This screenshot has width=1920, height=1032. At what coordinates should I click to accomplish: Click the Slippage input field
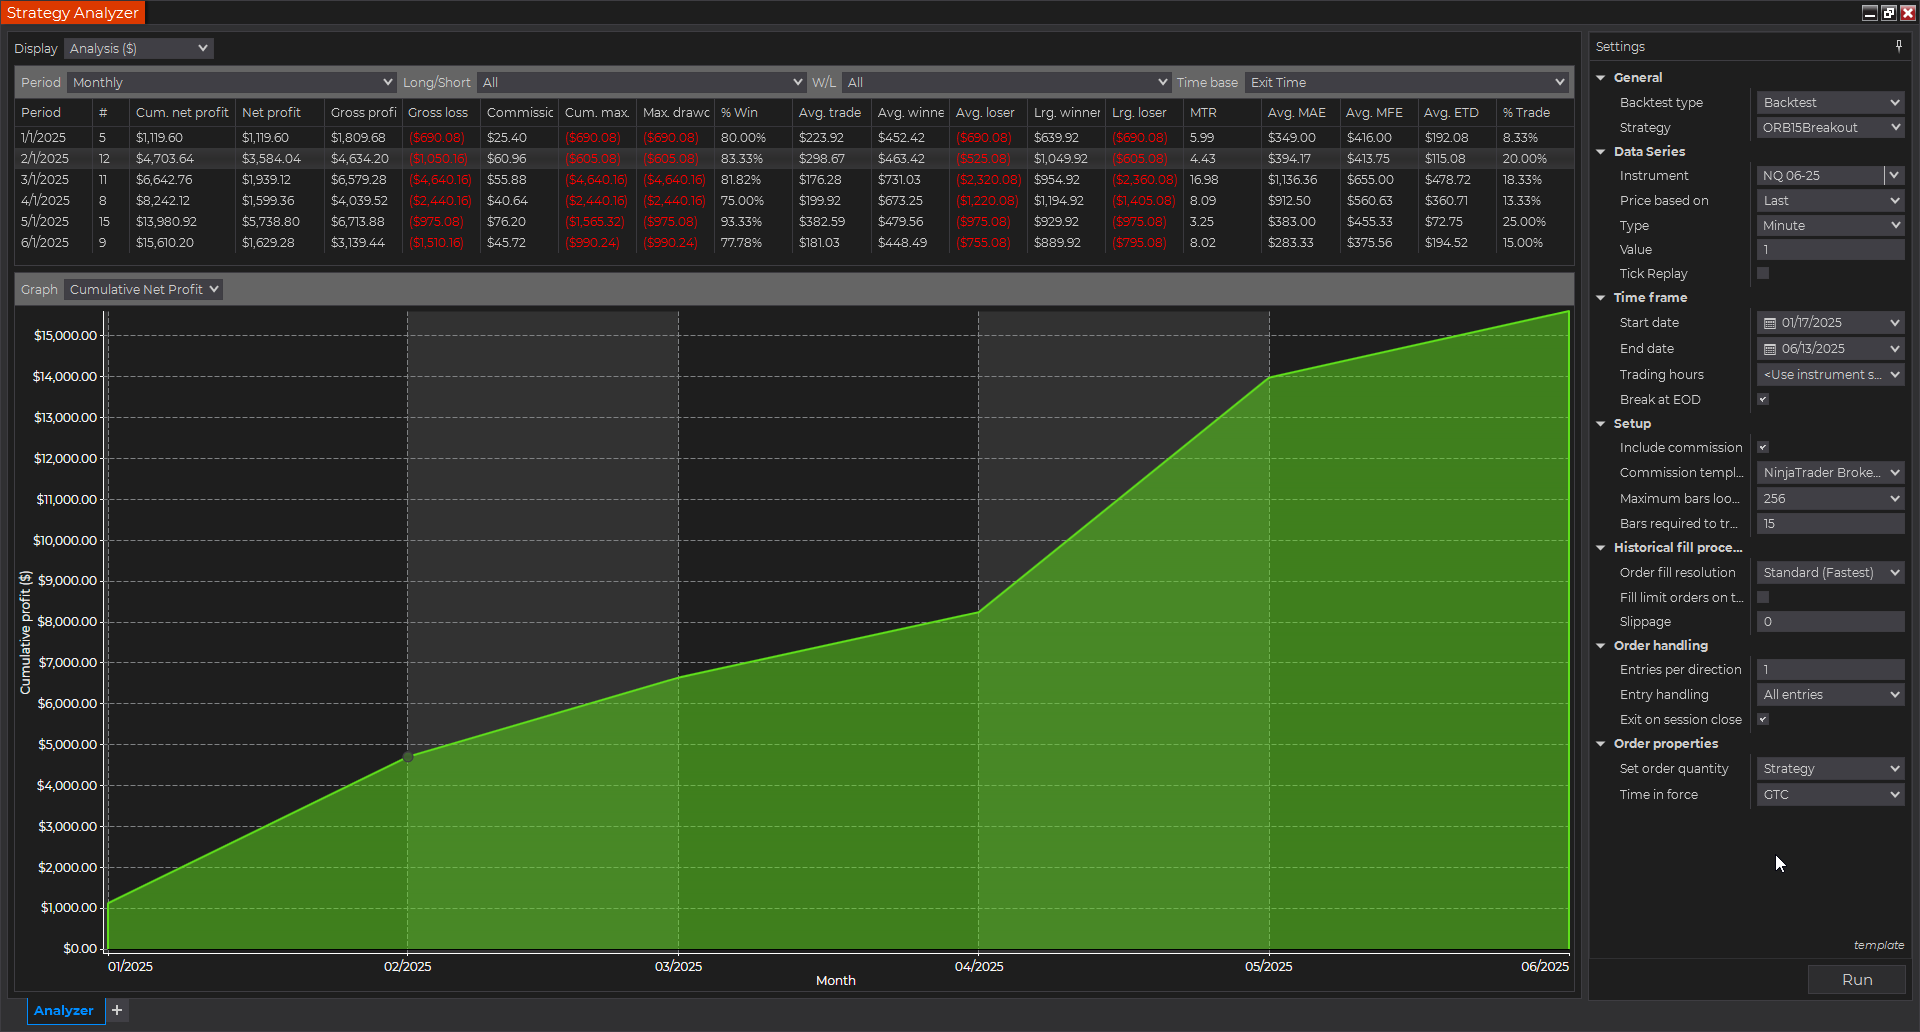coord(1829,622)
